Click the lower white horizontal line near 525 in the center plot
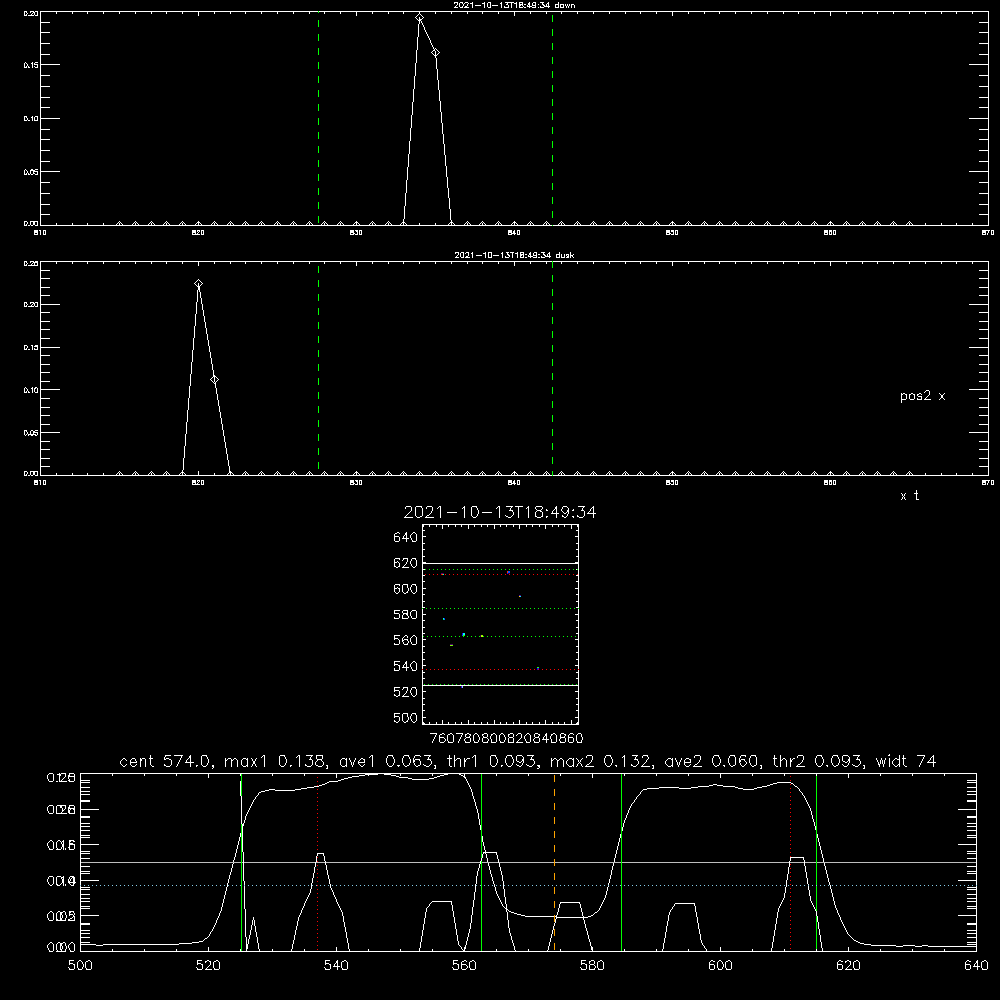The width and height of the screenshot is (1000, 1000). [500, 685]
